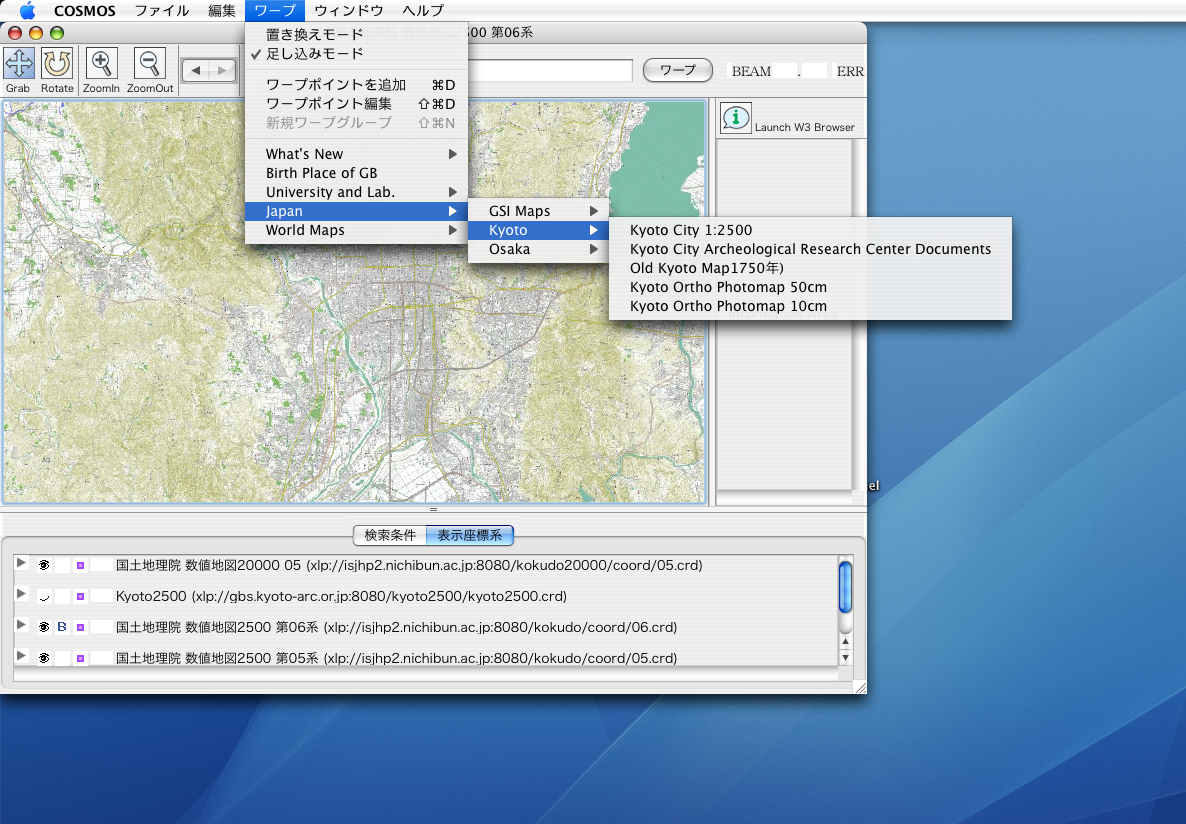
Task: Expand the 数値地図2500 第06系 layer row
Action: coord(21,626)
